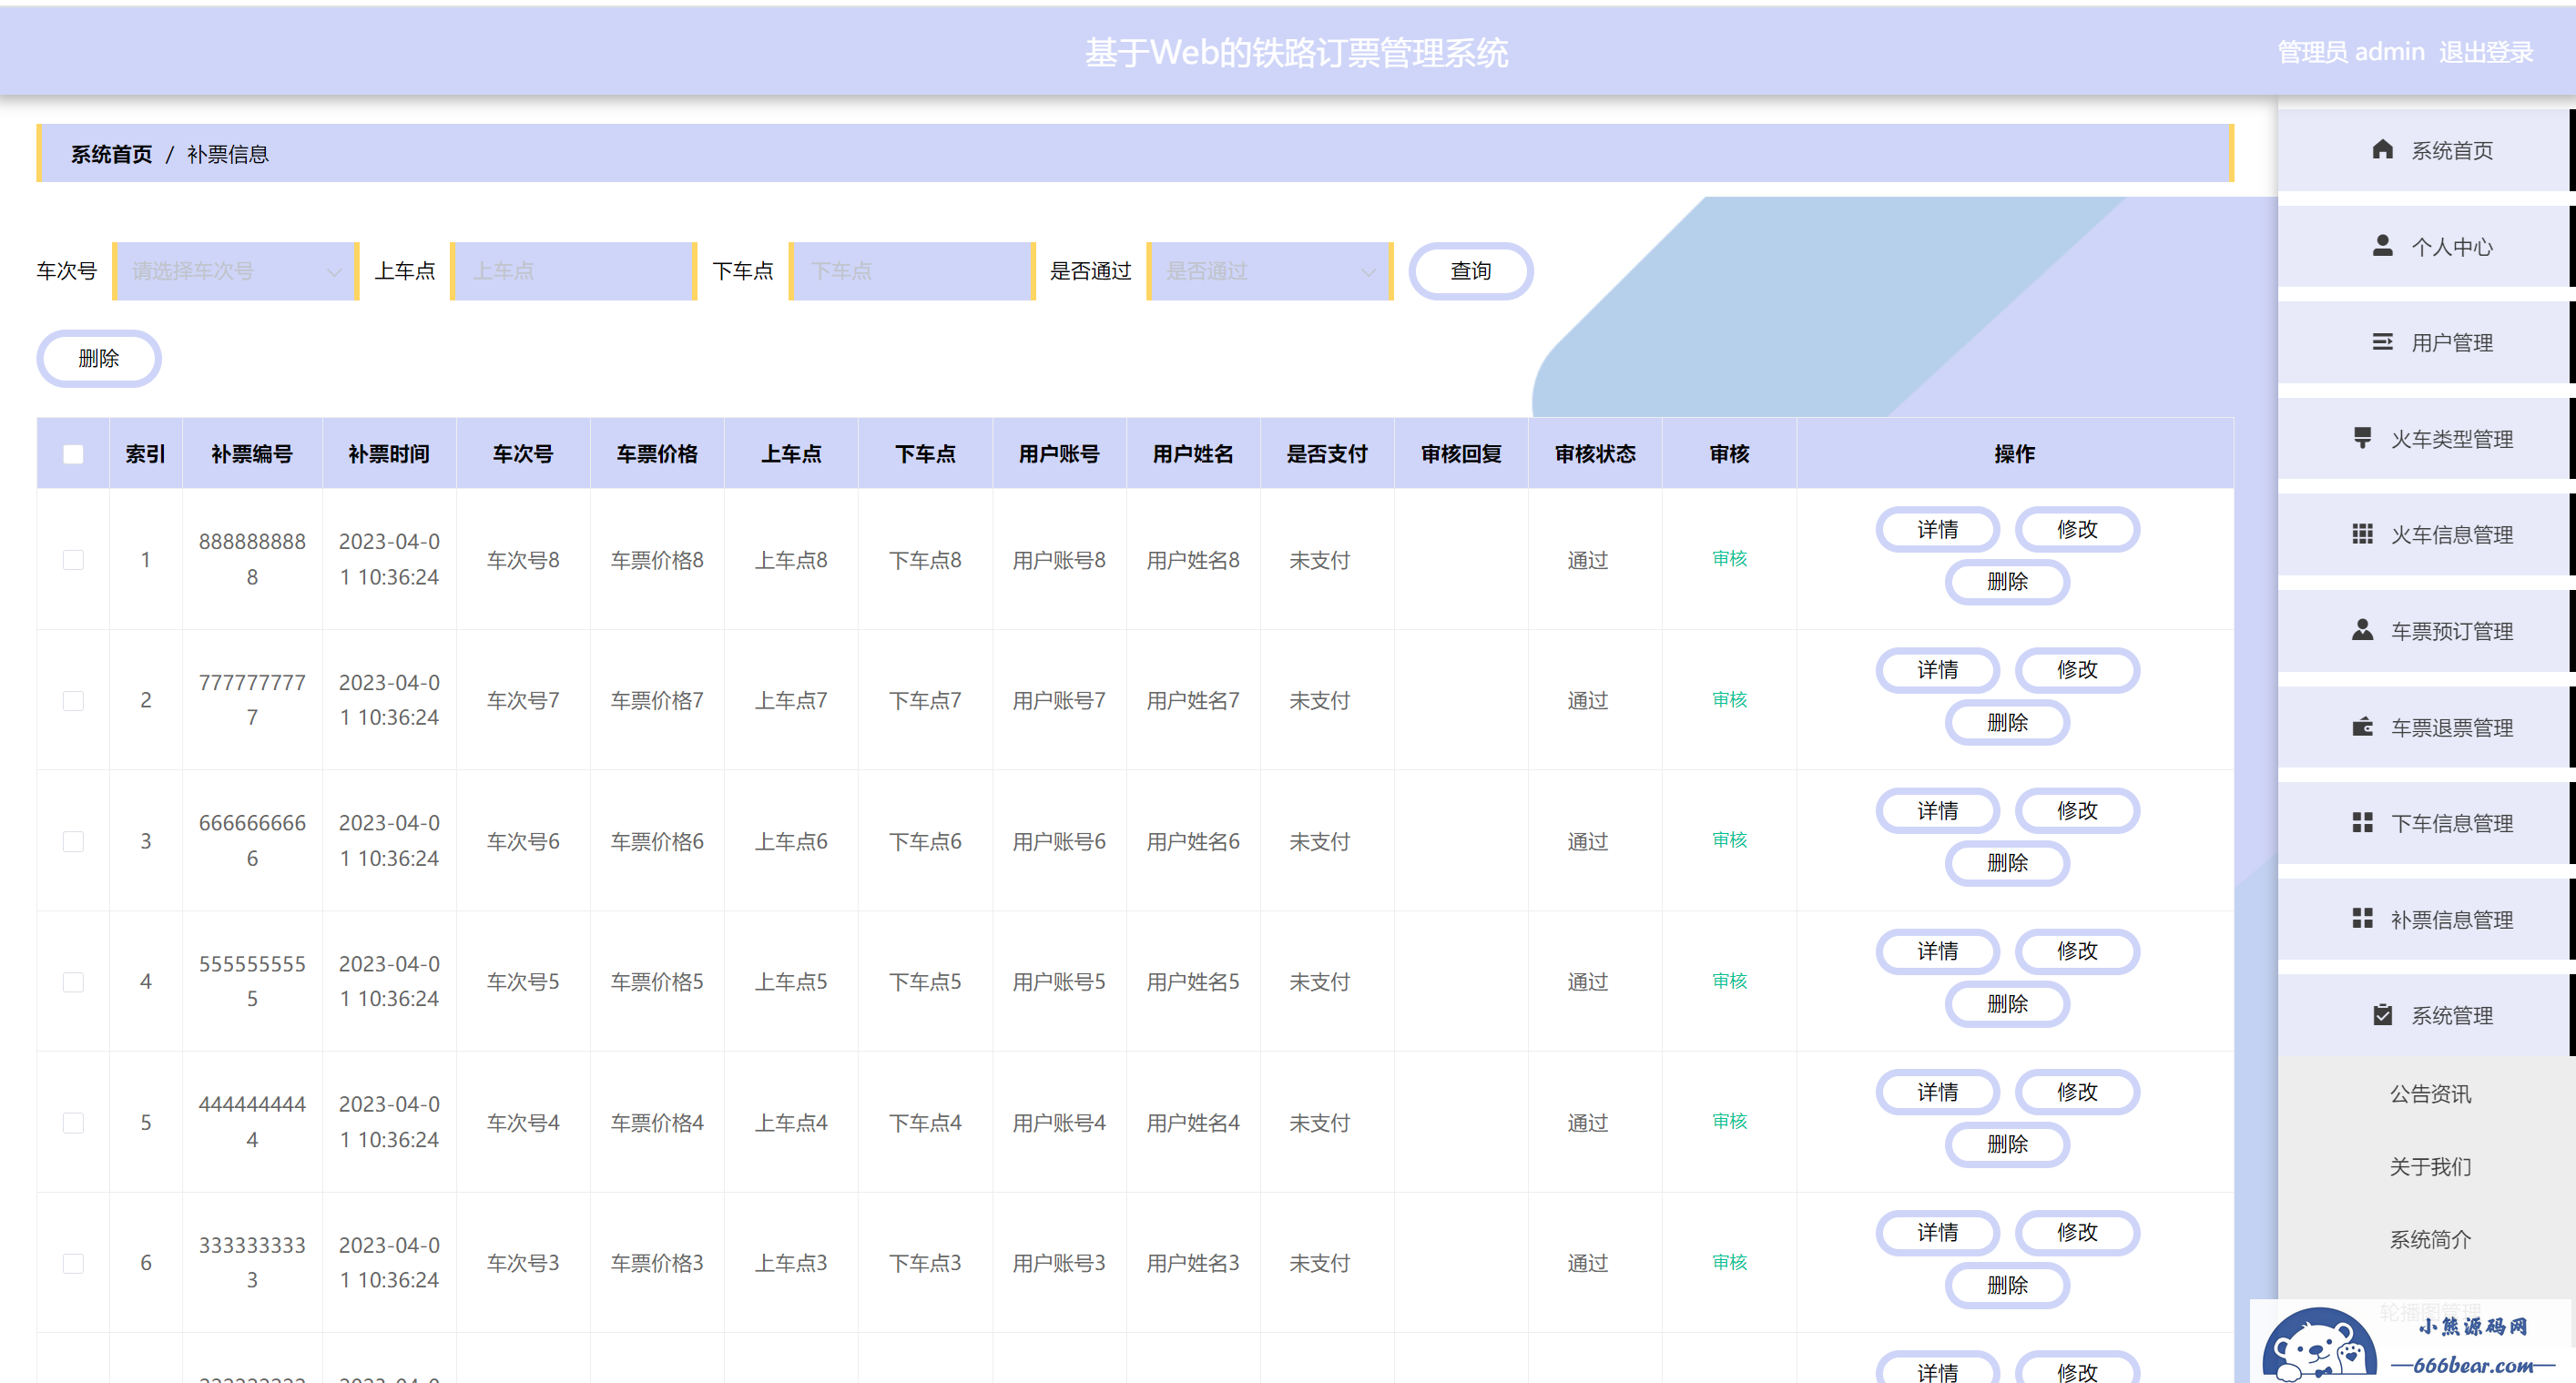The image size is (2576, 1383).
Task: Open 详情 for row 车次号7
Action: click(x=1937, y=670)
